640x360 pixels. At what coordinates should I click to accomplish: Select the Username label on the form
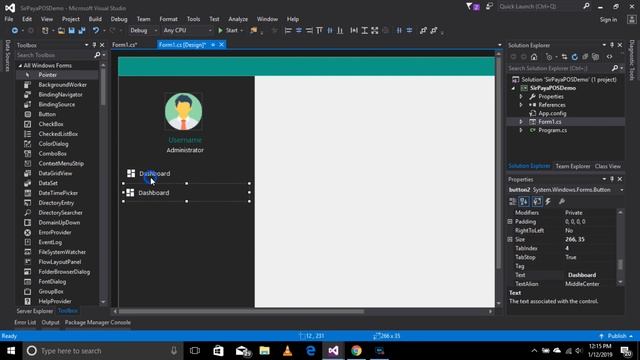click(185, 140)
